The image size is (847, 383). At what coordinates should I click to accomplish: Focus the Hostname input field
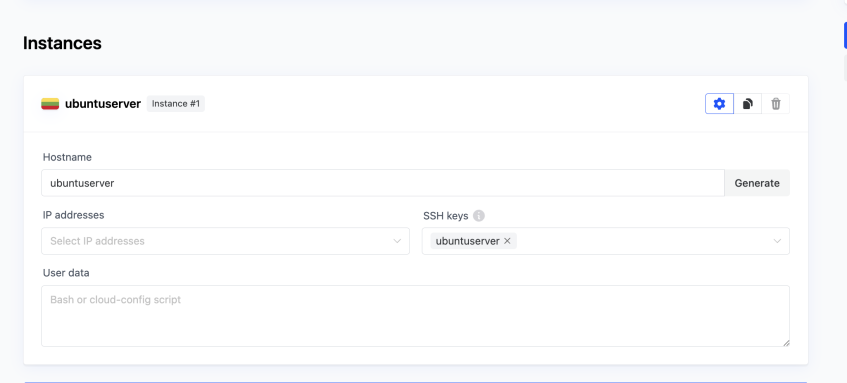(383, 183)
